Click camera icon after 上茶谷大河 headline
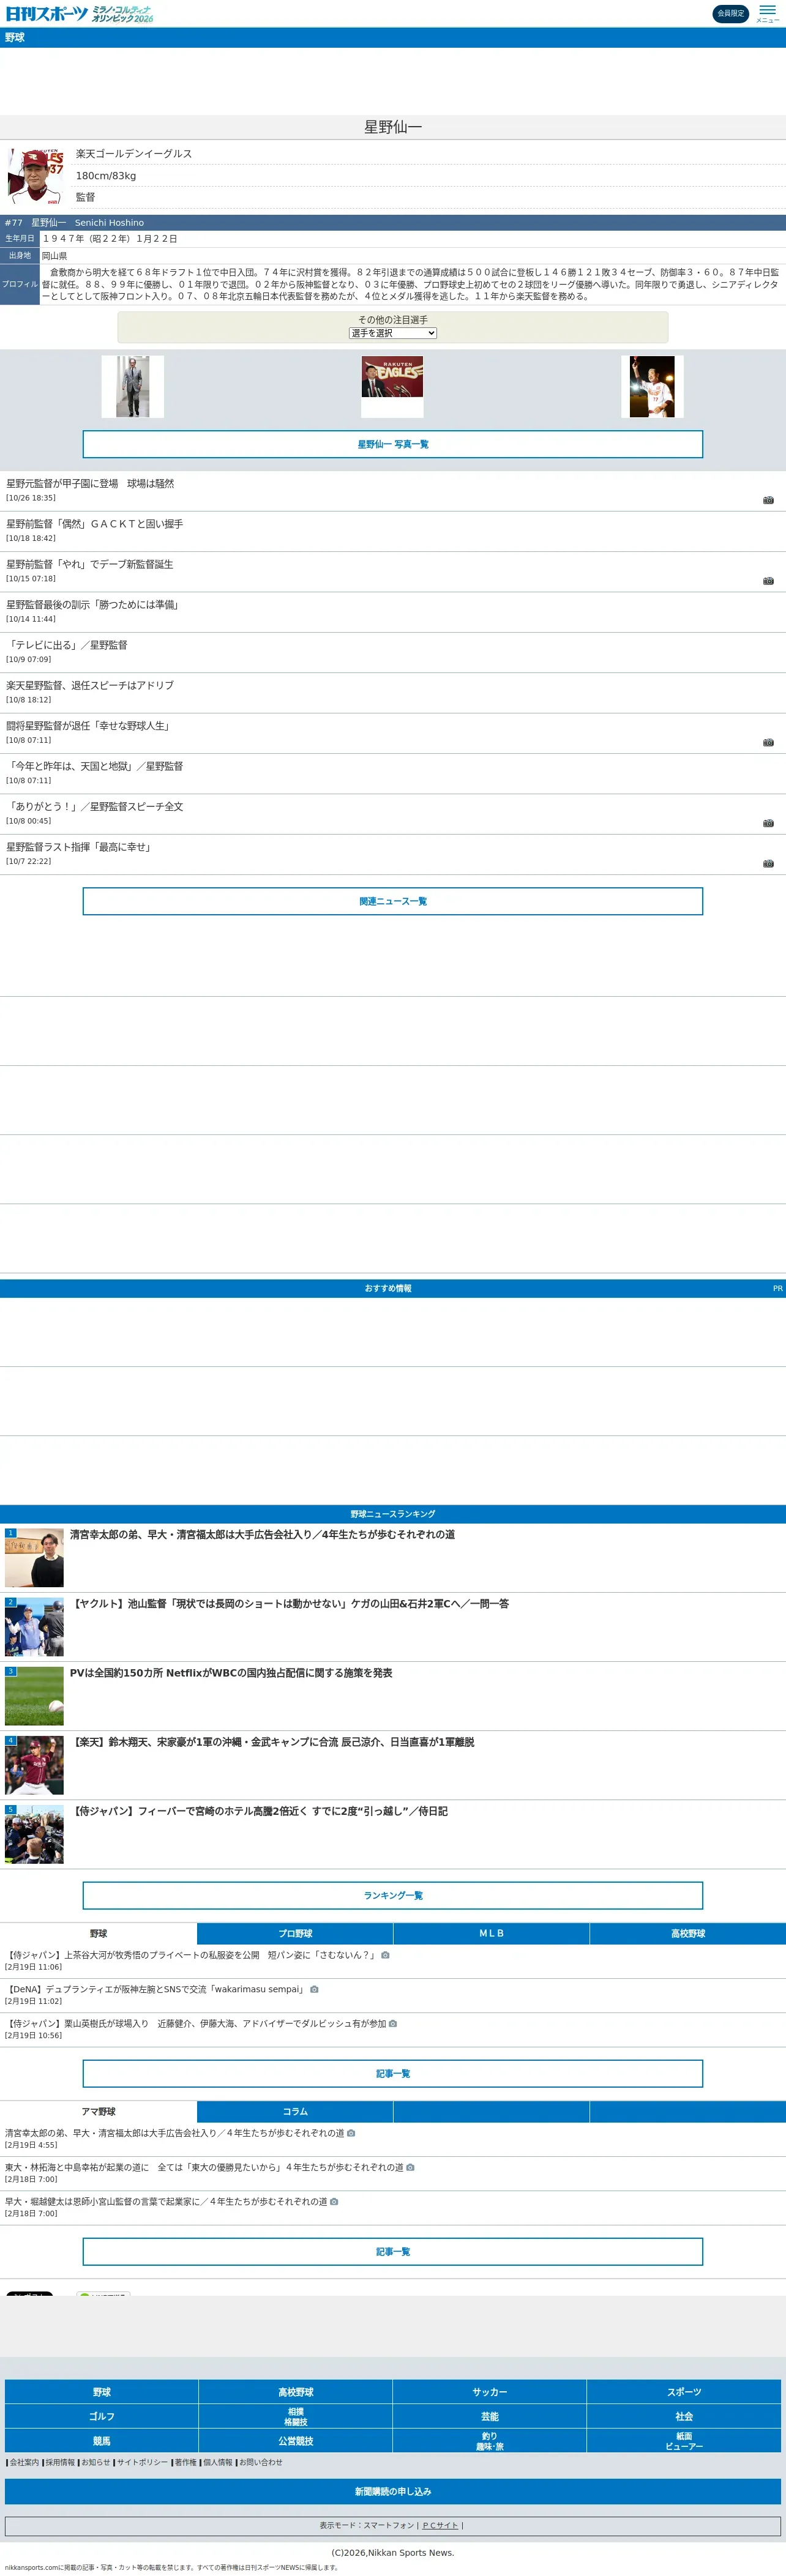The image size is (786, 2576). [x=385, y=1955]
